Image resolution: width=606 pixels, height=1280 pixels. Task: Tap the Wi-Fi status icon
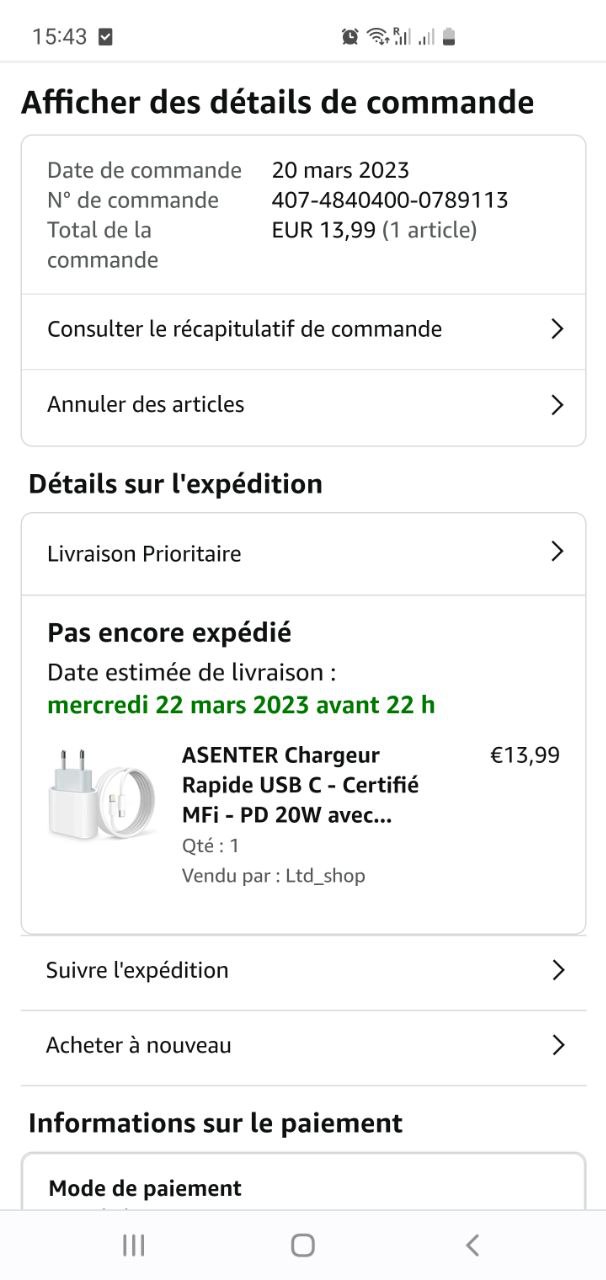pyautogui.click(x=378, y=37)
